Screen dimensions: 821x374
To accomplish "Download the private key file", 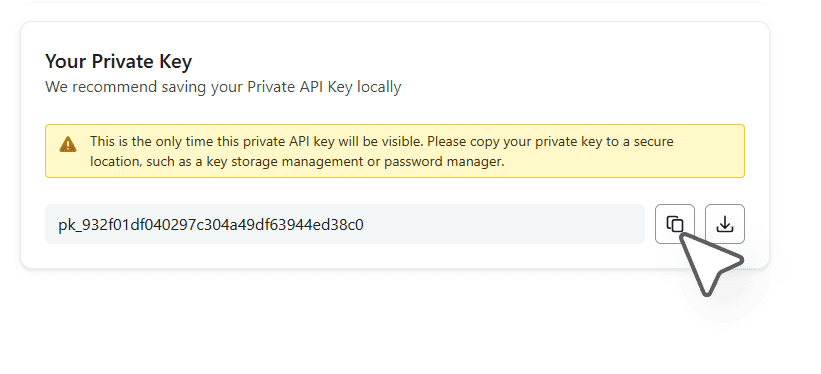I will (x=725, y=224).
